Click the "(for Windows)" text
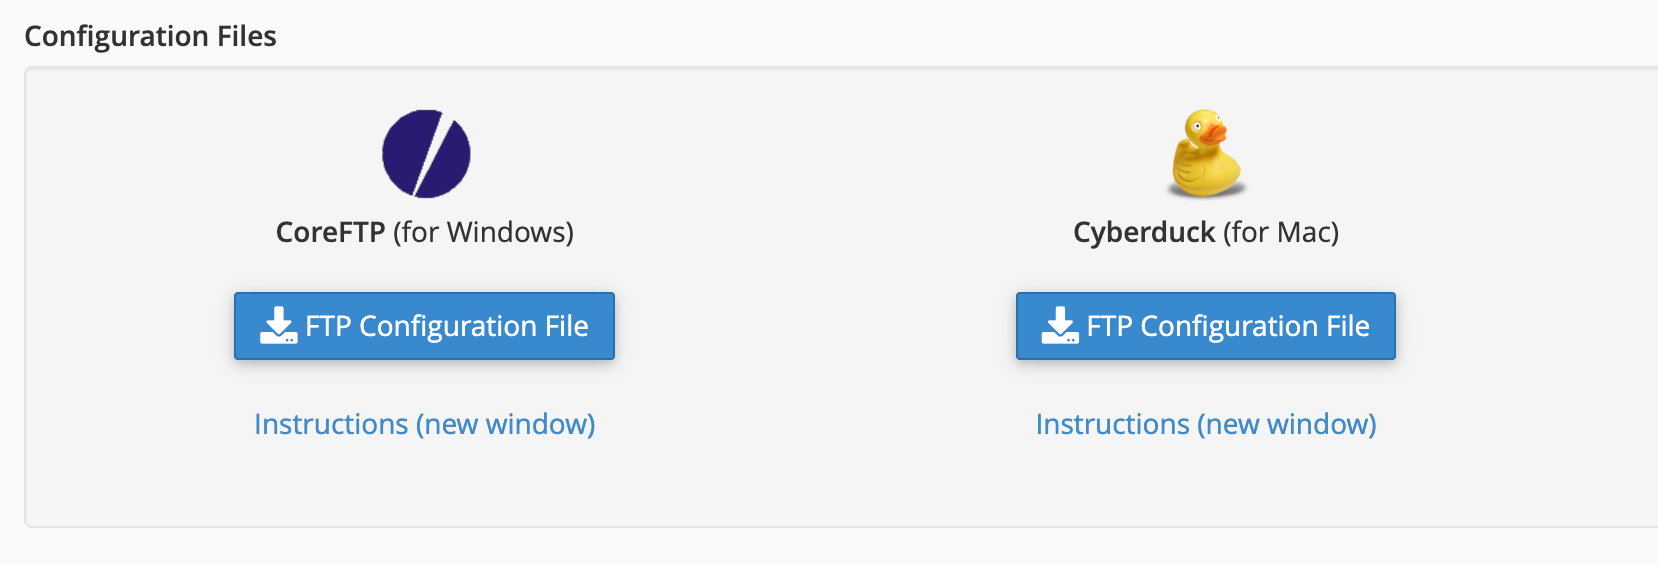The image size is (1658, 564). (x=483, y=232)
